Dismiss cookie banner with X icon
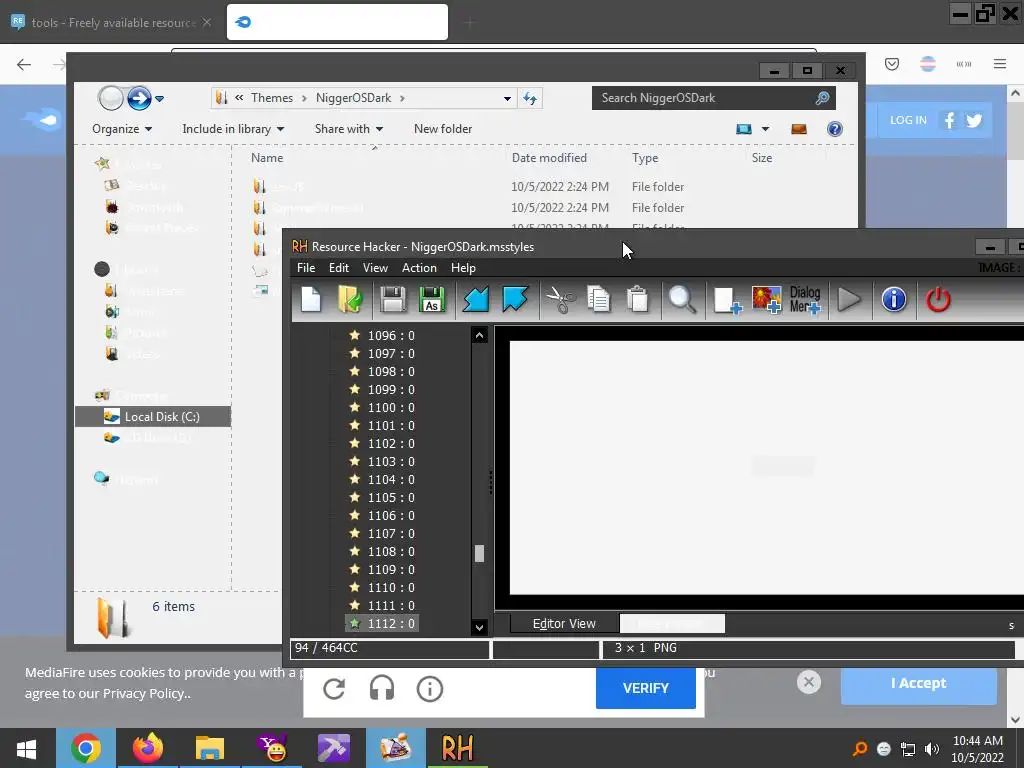The width and height of the screenshot is (1024, 768). click(808, 682)
